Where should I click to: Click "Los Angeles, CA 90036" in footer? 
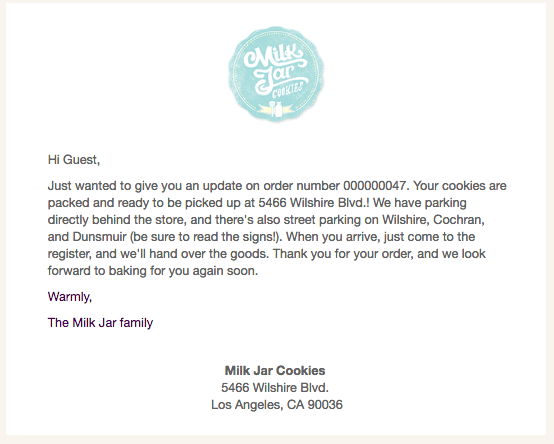coord(277,404)
